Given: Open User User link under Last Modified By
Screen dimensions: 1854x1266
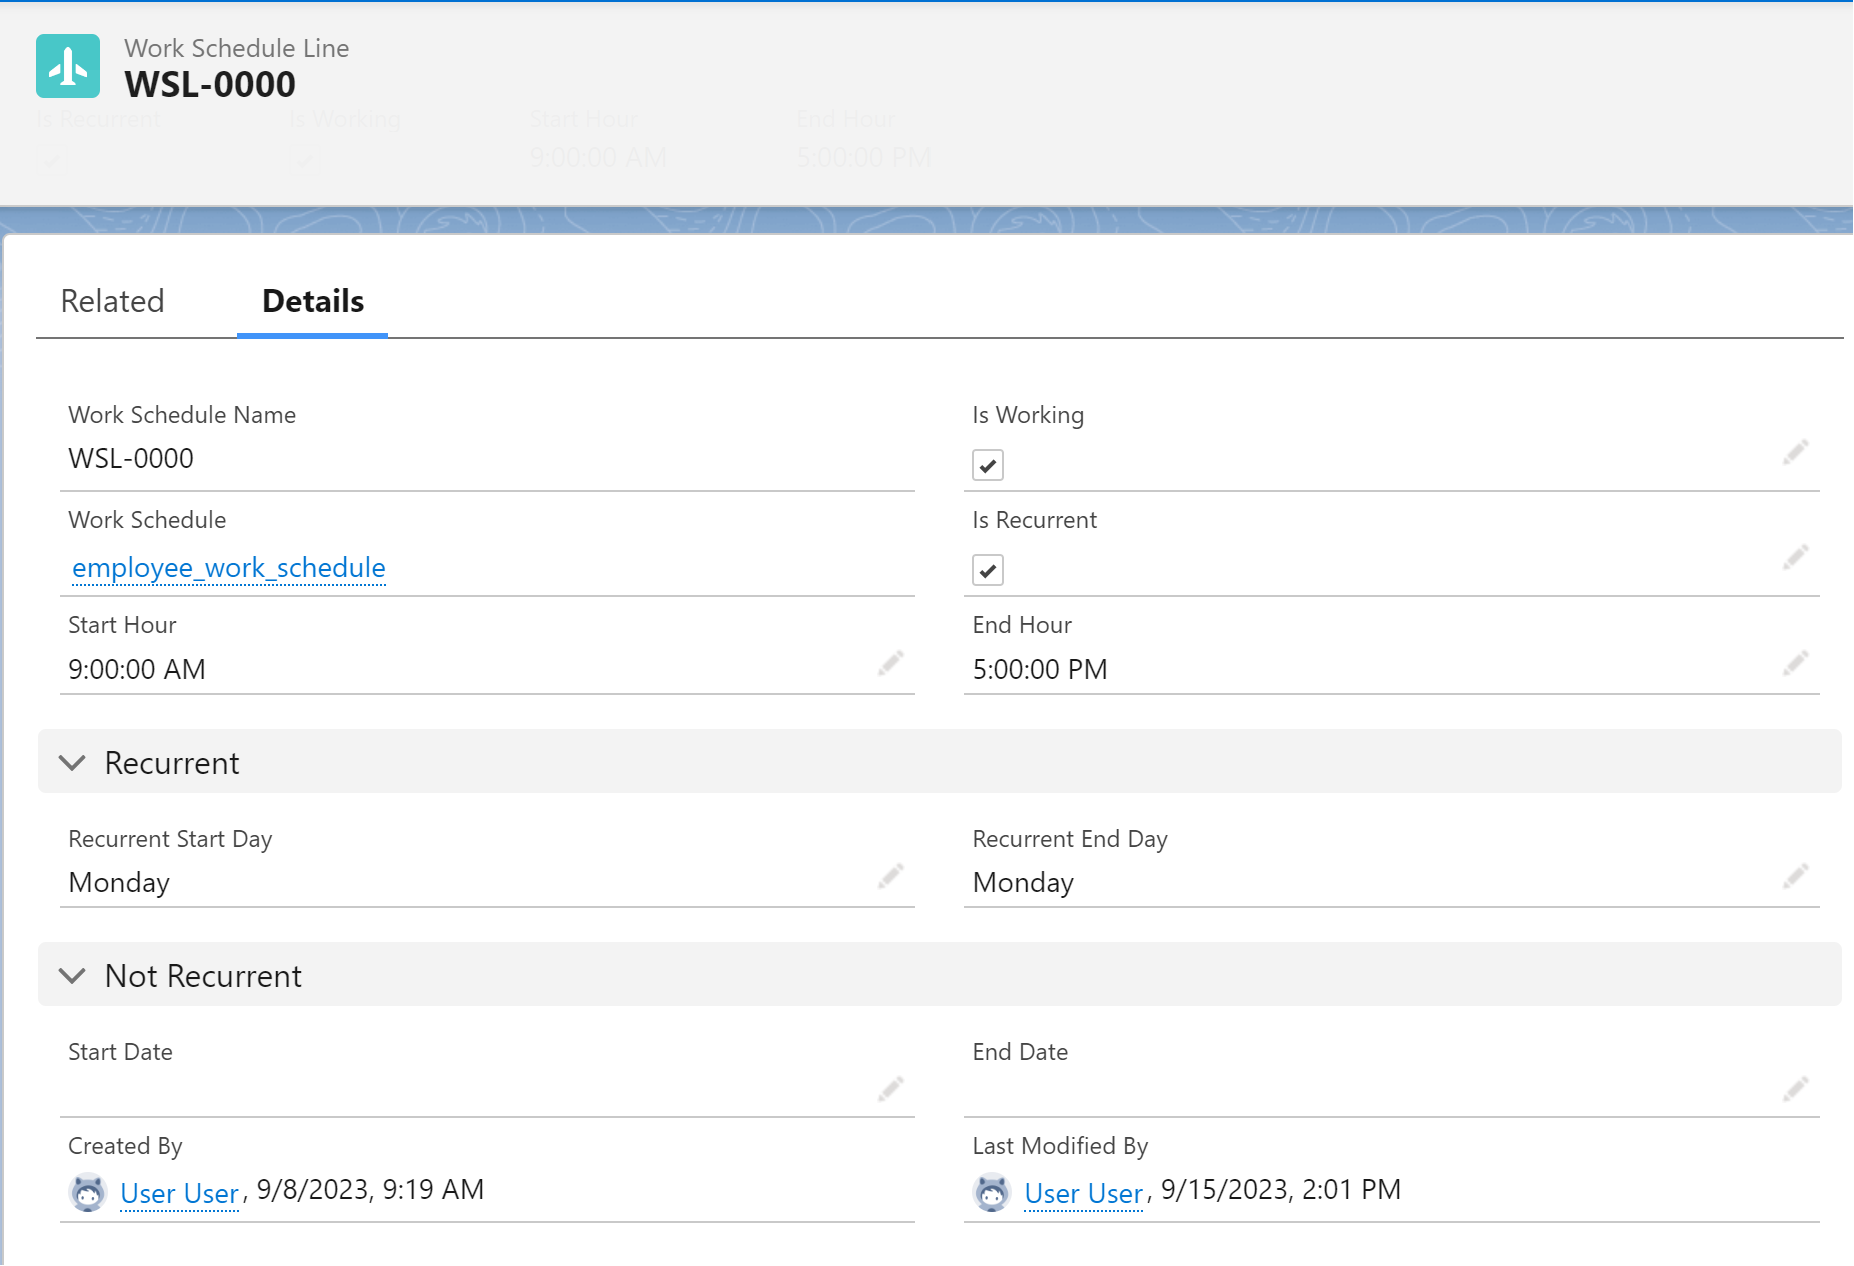Looking at the screenshot, I should pos(1083,1193).
